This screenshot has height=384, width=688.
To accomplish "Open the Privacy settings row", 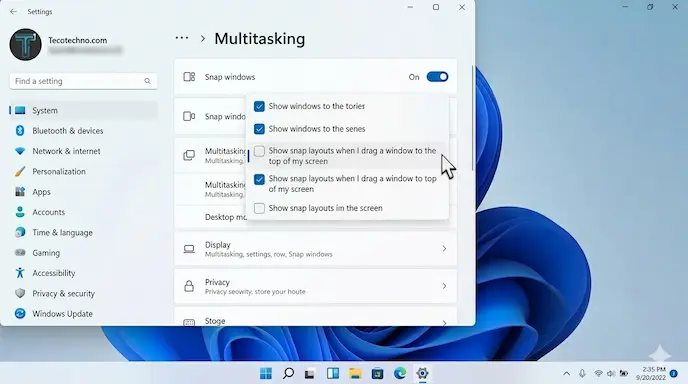I will pos(315,286).
